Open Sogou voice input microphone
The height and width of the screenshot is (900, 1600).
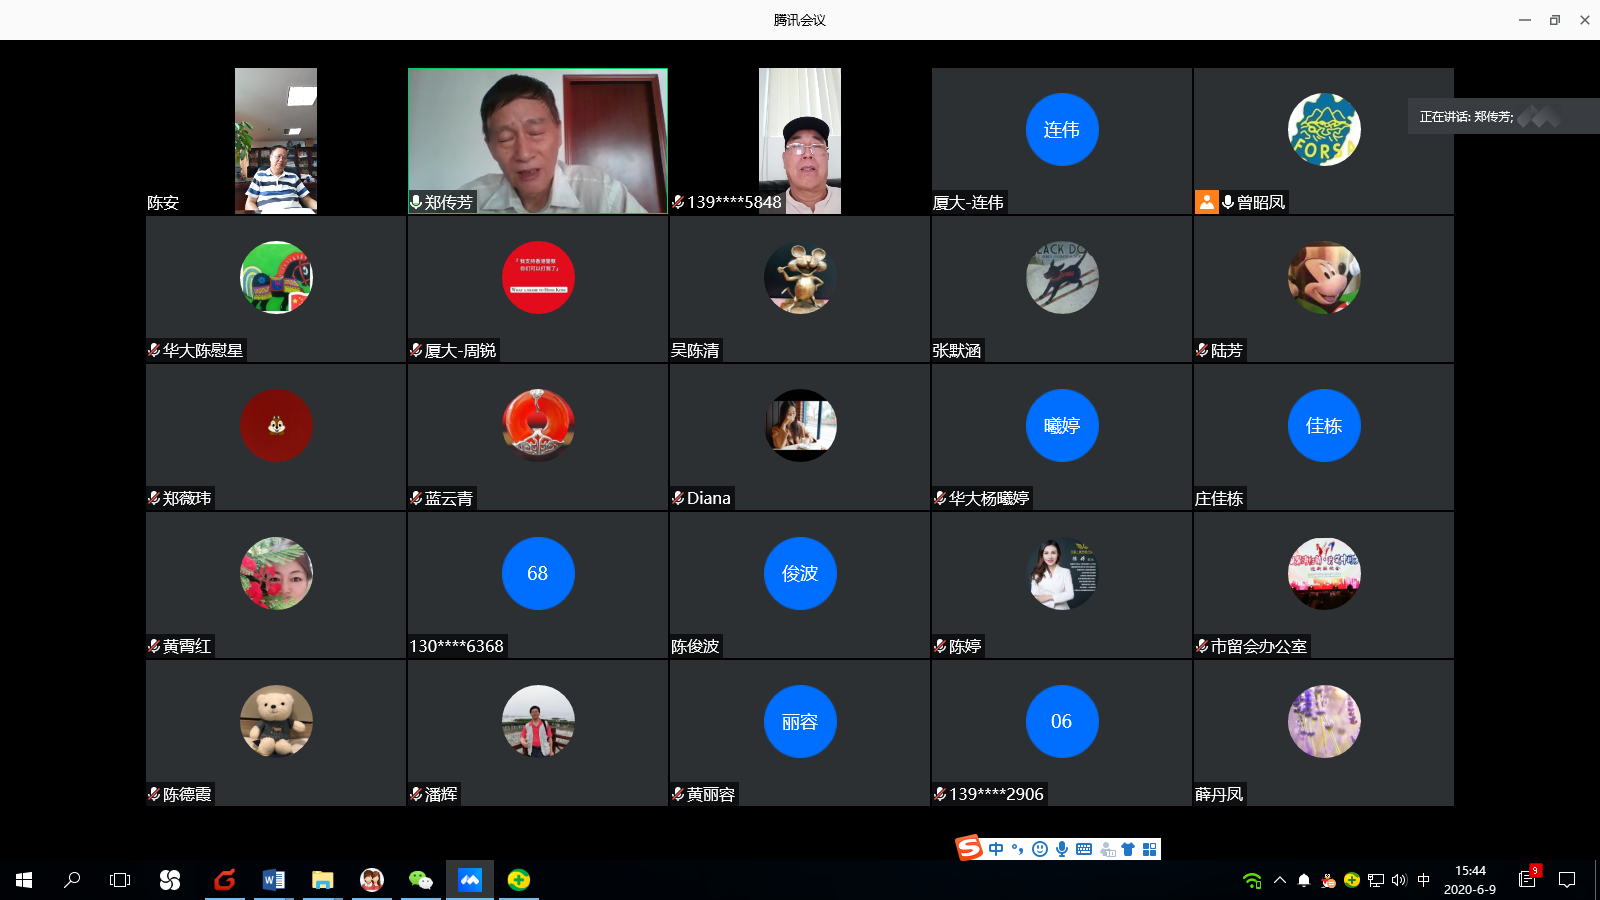pos(1062,849)
